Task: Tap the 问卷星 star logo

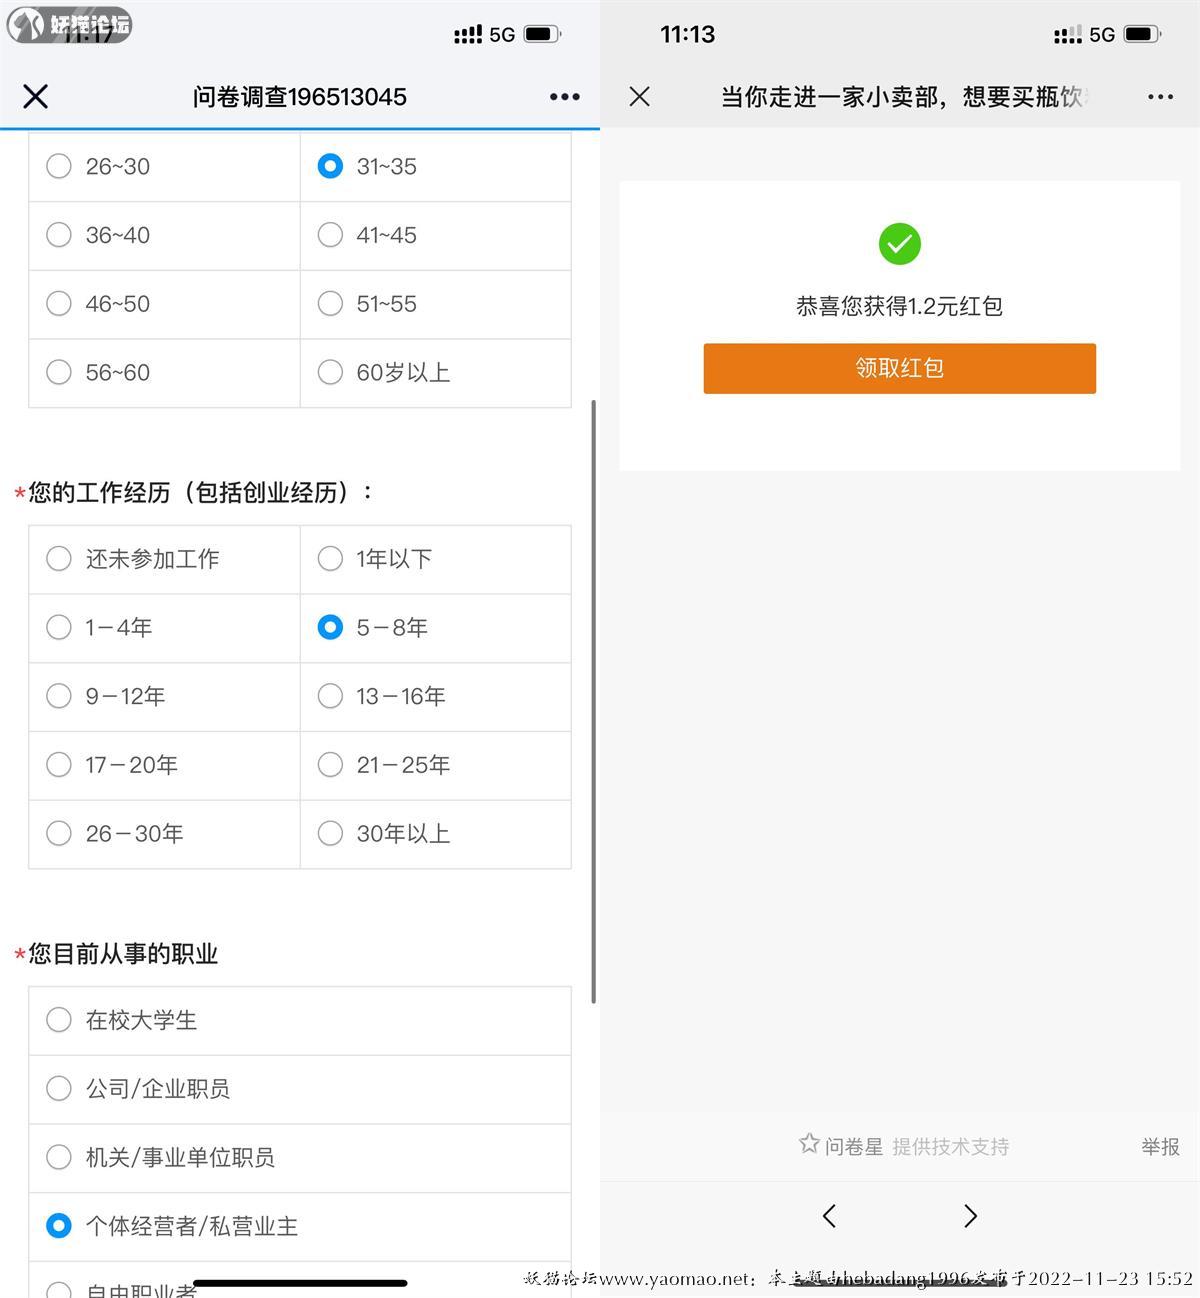Action: point(809,1143)
